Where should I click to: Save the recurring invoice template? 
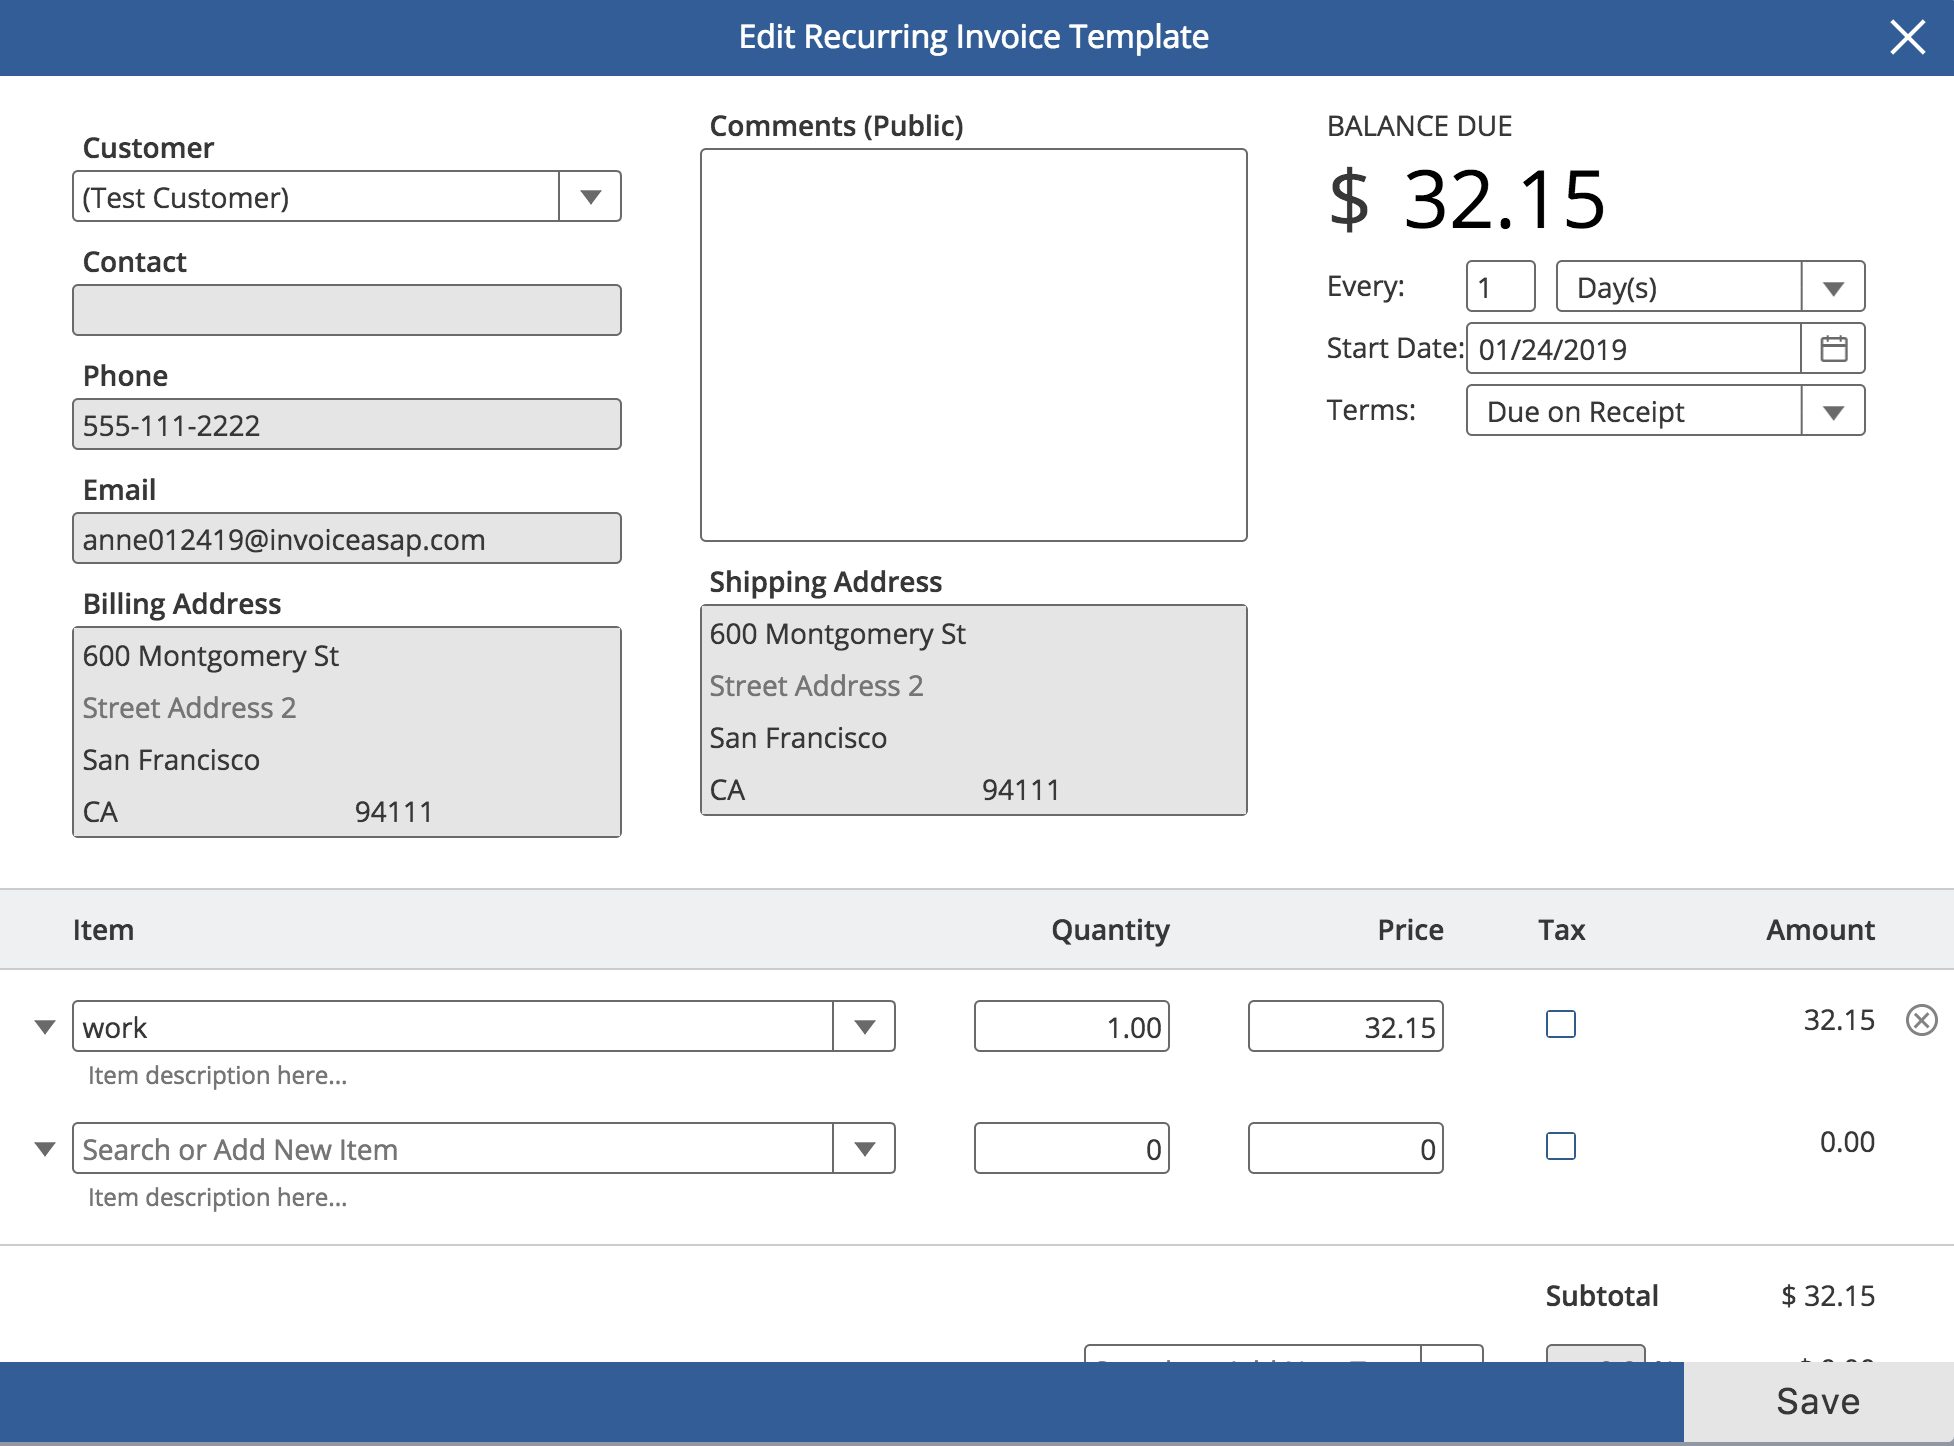[1817, 1401]
